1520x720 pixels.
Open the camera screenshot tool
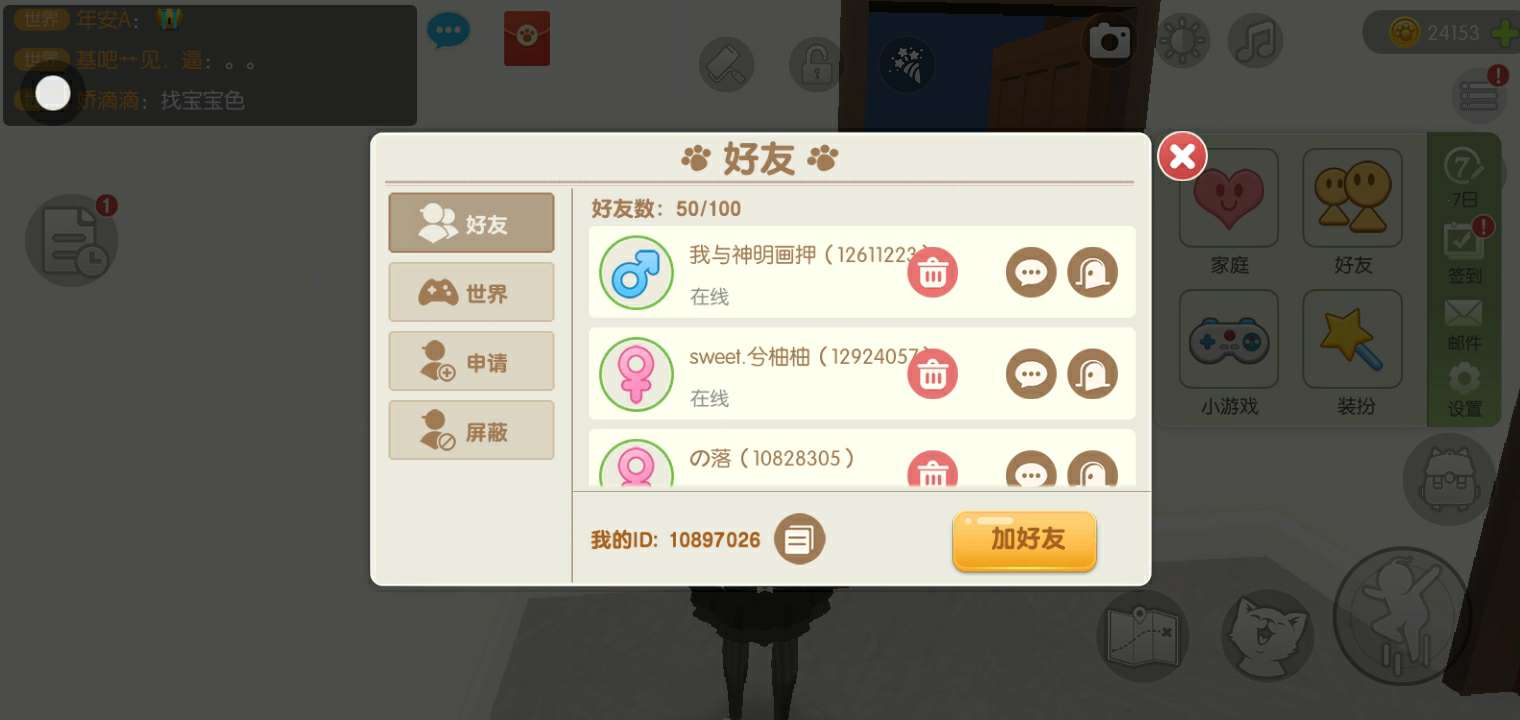coord(1109,41)
